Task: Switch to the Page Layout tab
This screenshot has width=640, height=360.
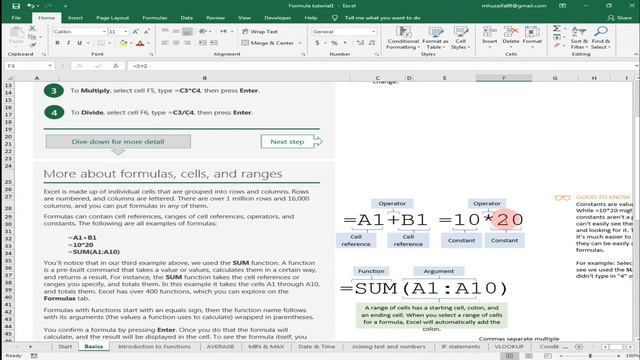Action: (x=113, y=18)
